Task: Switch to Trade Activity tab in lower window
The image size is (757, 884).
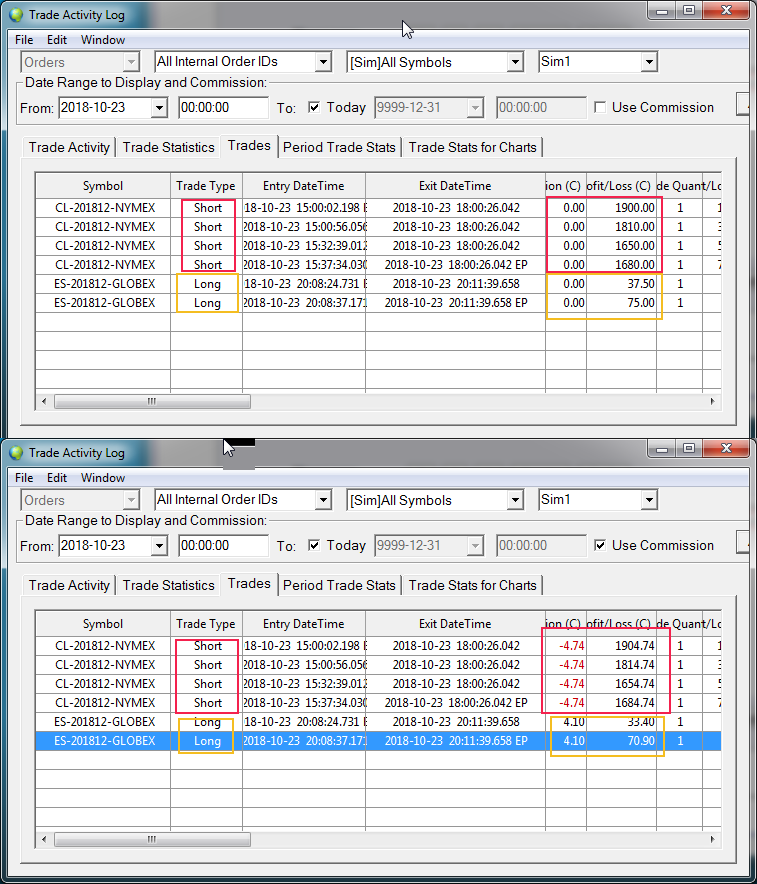Action: pyautogui.click(x=69, y=586)
